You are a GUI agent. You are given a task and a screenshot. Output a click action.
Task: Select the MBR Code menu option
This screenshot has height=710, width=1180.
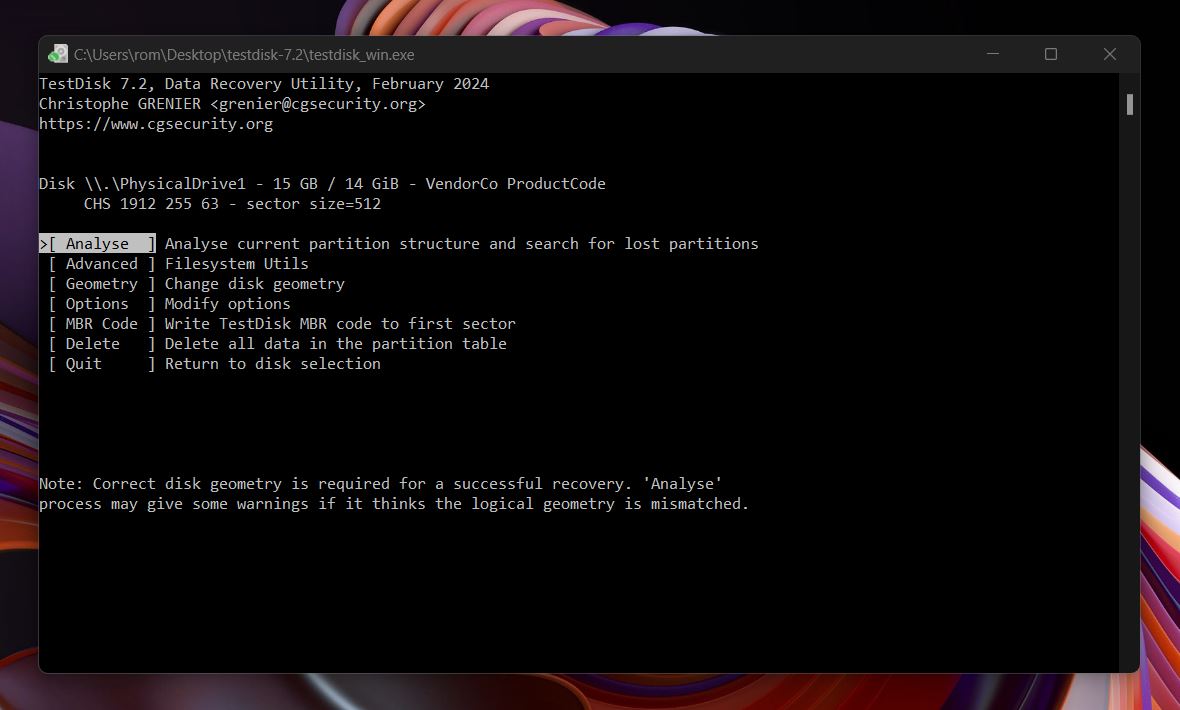click(102, 324)
